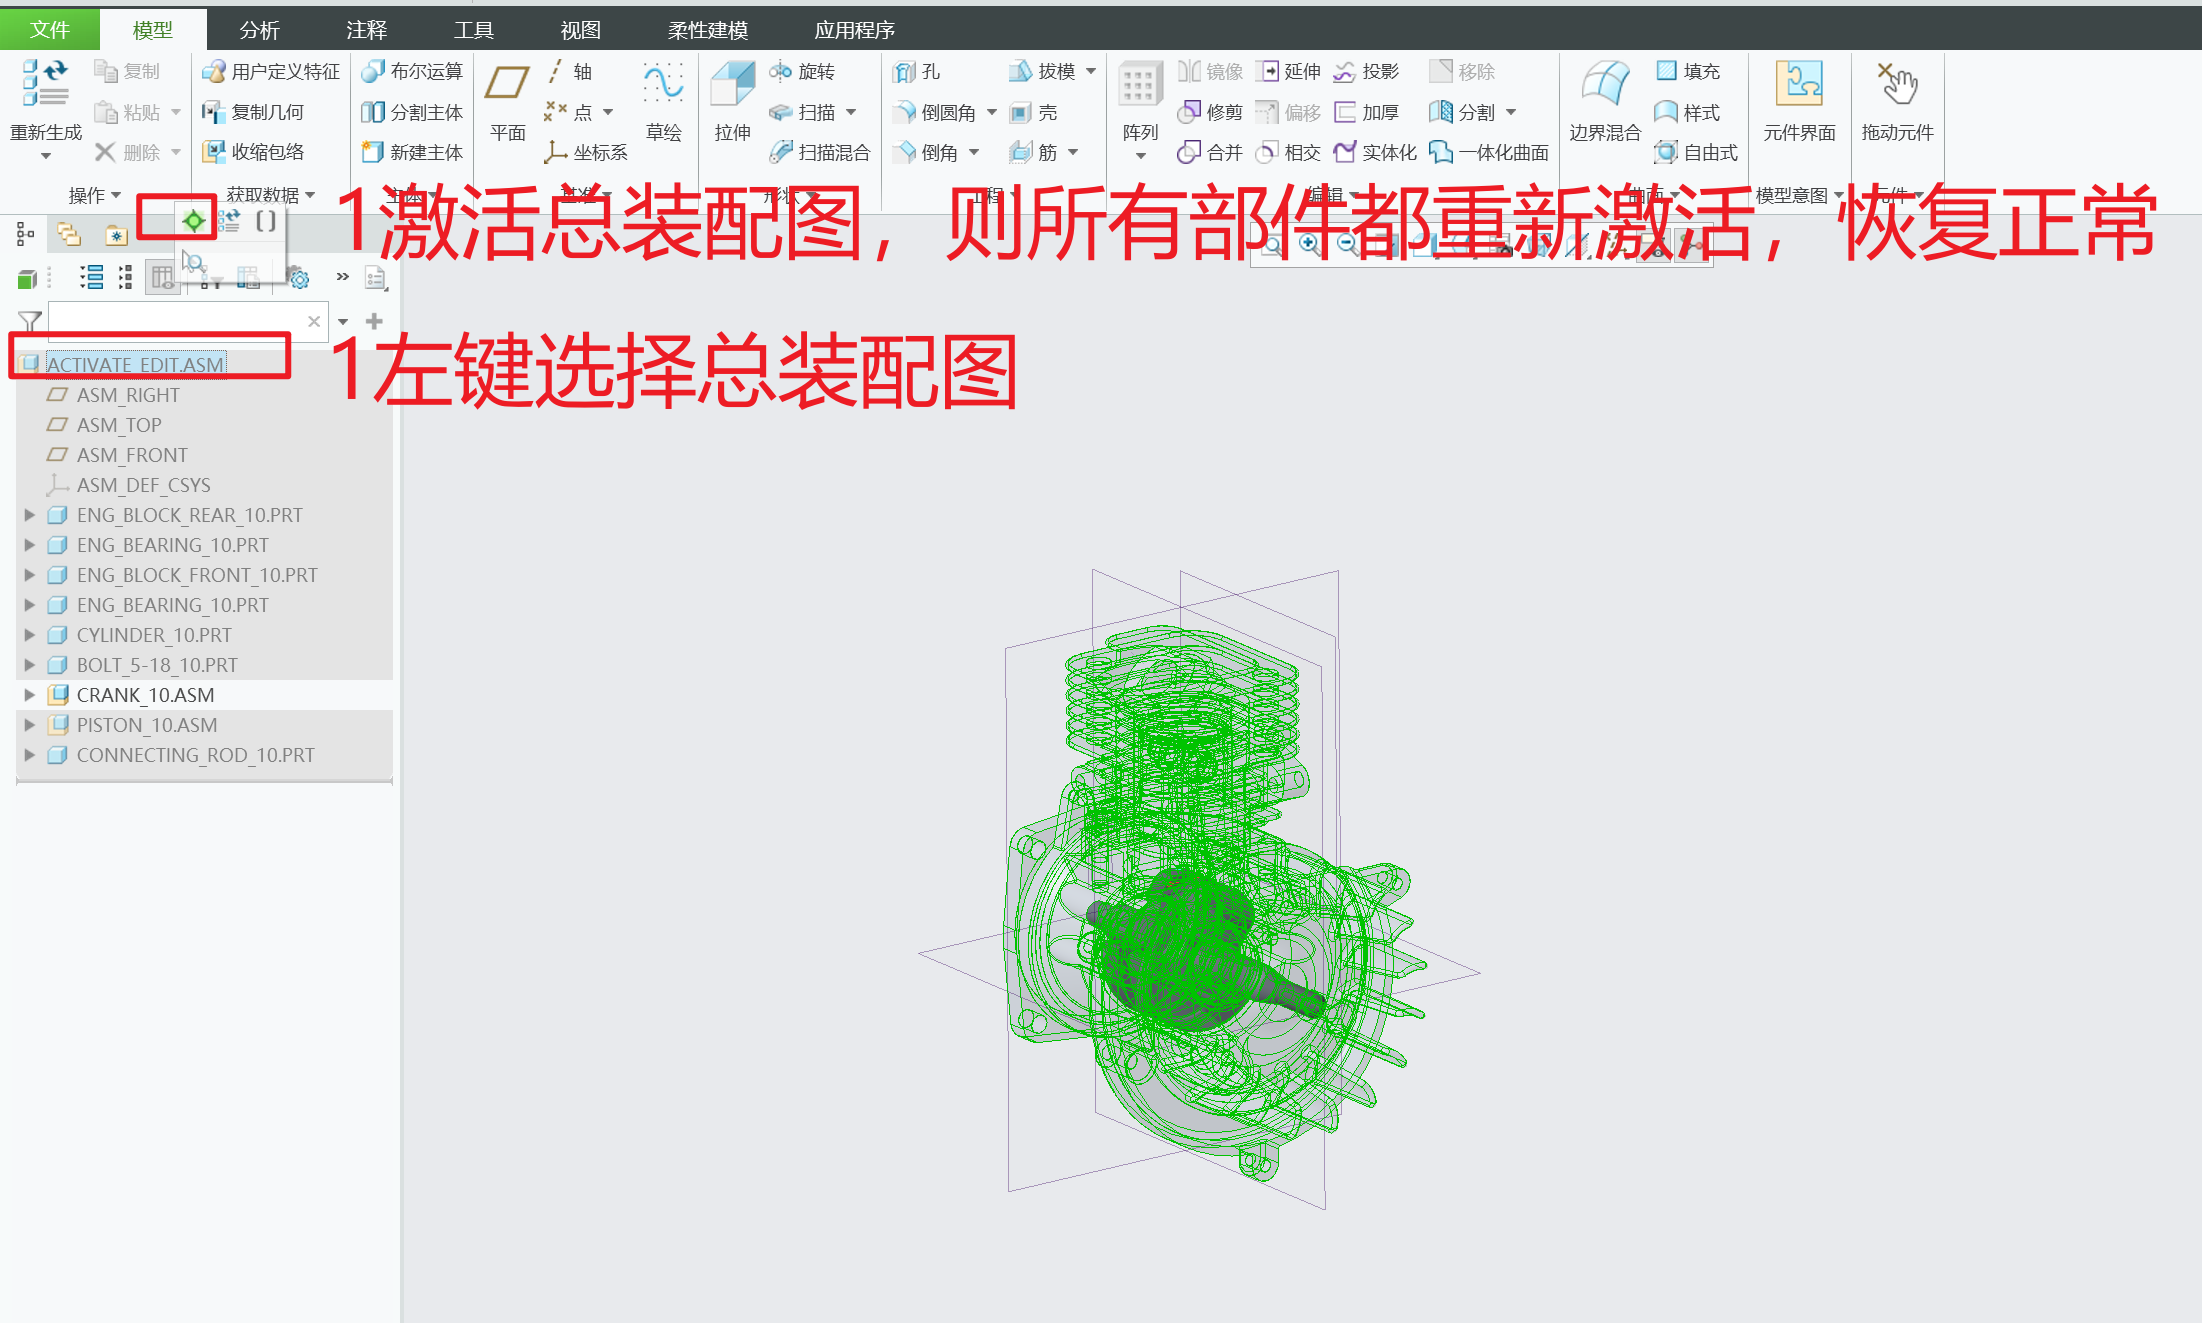
Task: Click the green Activate icon in mini toolbar
Action: pos(194,221)
